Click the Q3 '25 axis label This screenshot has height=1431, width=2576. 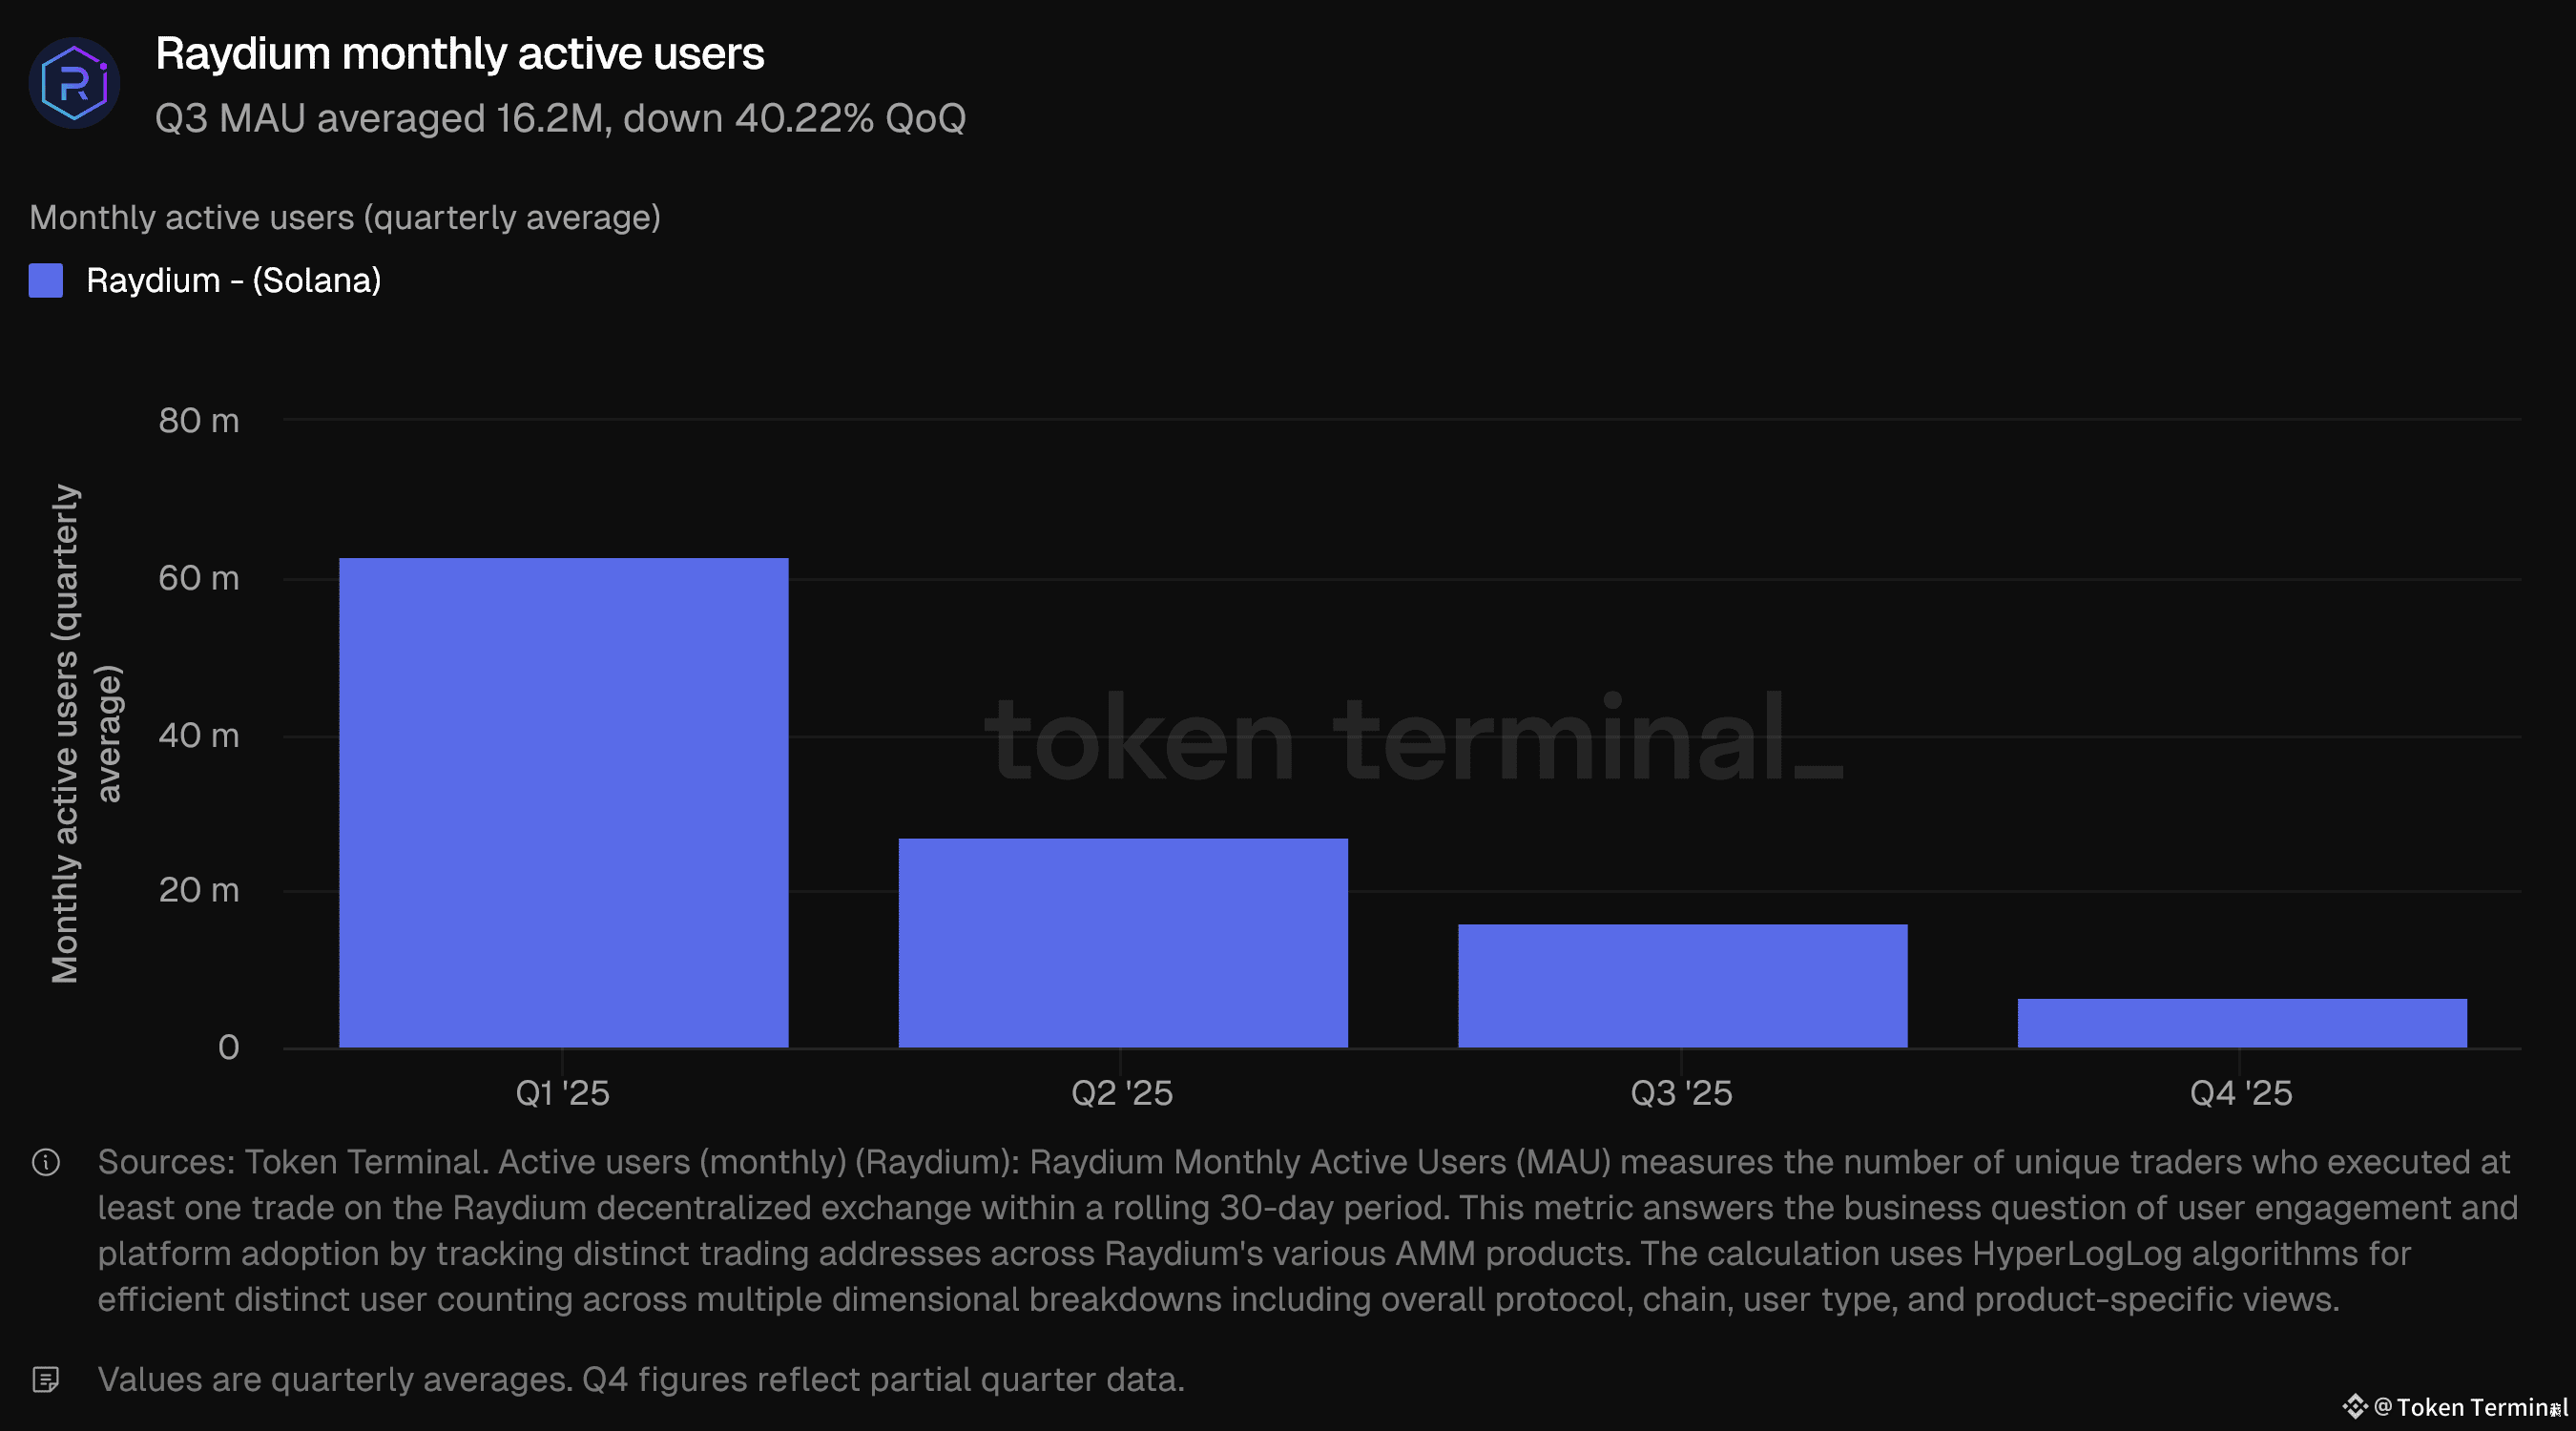pos(1681,1093)
